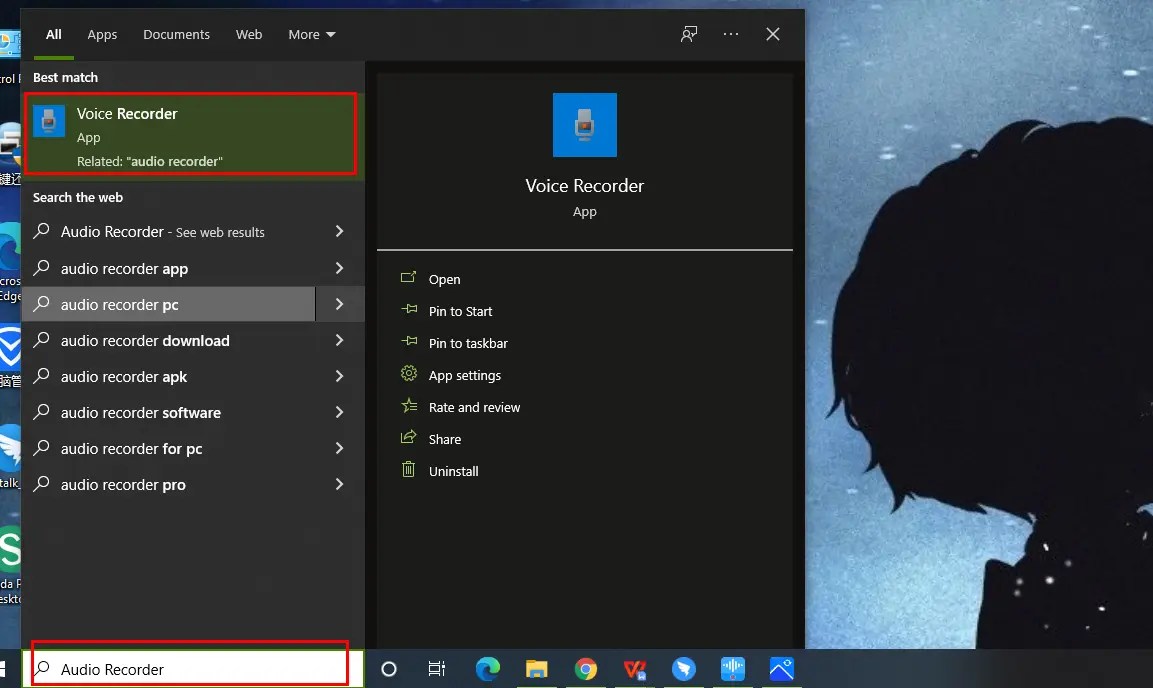Launch Google Chrome from the taskbar

(586, 670)
